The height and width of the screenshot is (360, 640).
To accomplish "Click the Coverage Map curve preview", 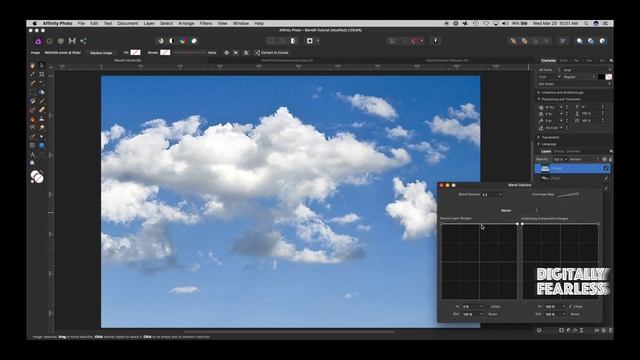I will (568, 195).
